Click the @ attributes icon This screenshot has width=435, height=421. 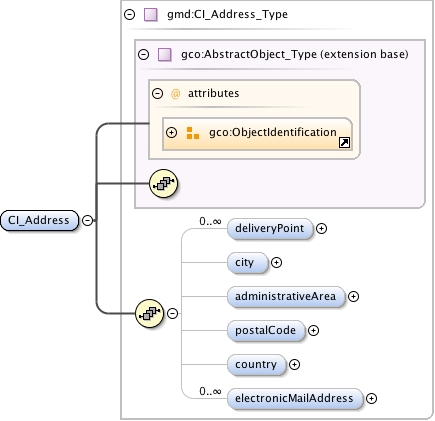pos(175,94)
